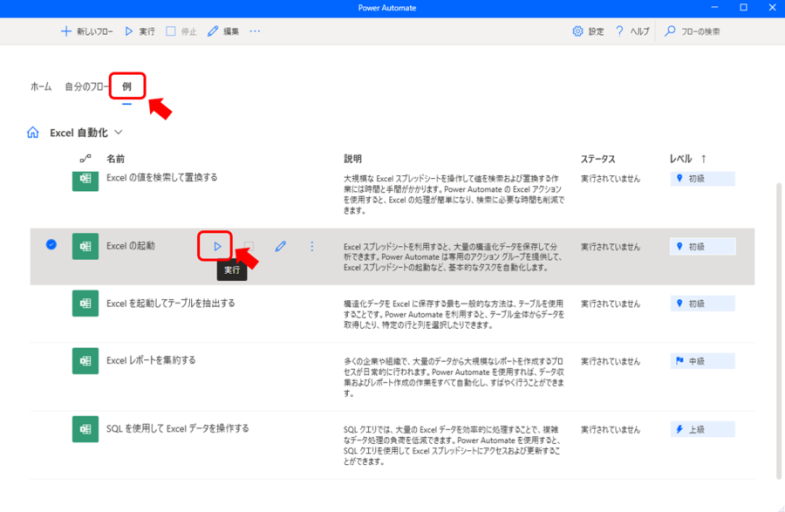Click the flow search (フローの検索) field
This screenshot has height=512, width=785.
click(x=692, y=32)
